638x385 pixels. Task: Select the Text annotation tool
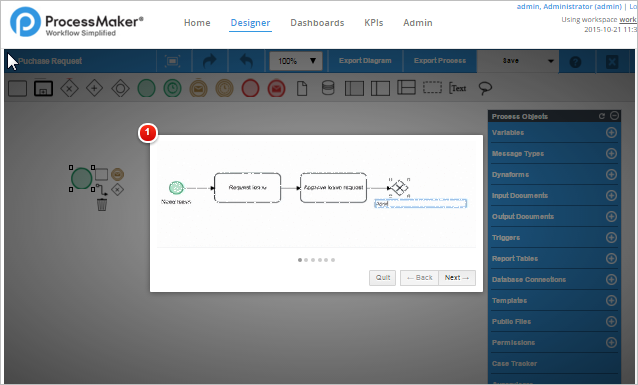tap(458, 88)
